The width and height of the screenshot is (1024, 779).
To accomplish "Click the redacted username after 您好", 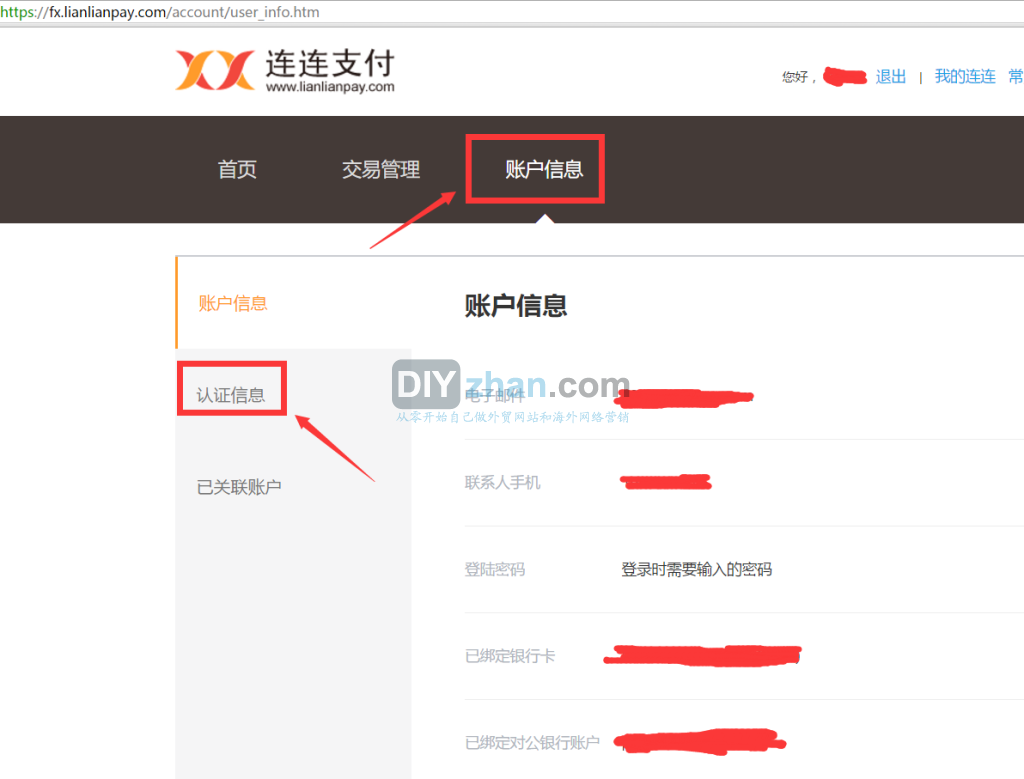I will [x=844, y=76].
